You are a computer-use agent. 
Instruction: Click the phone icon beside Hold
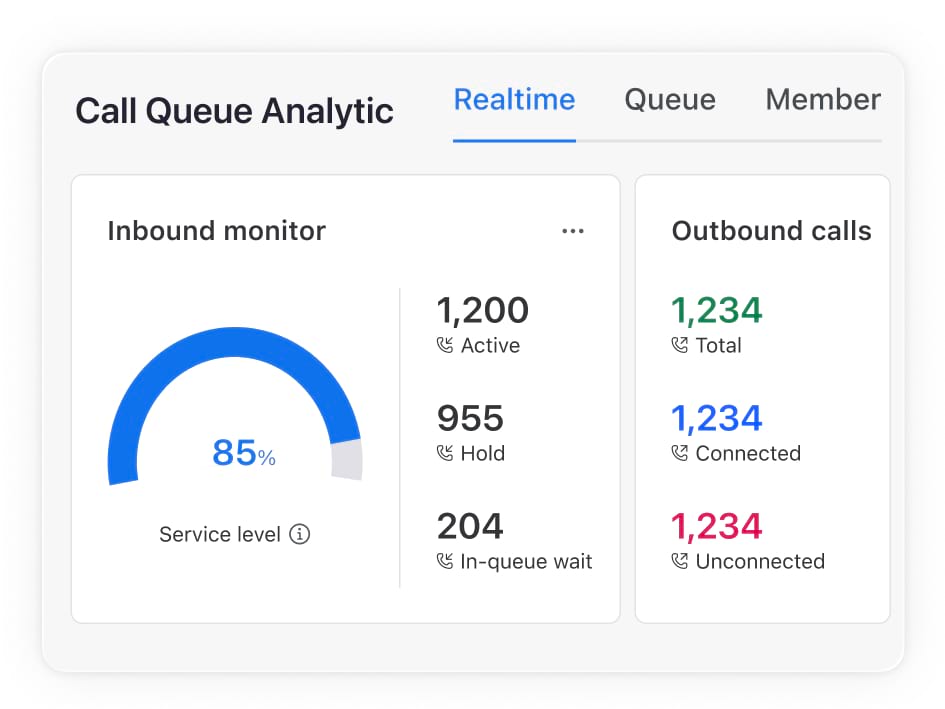(x=445, y=454)
